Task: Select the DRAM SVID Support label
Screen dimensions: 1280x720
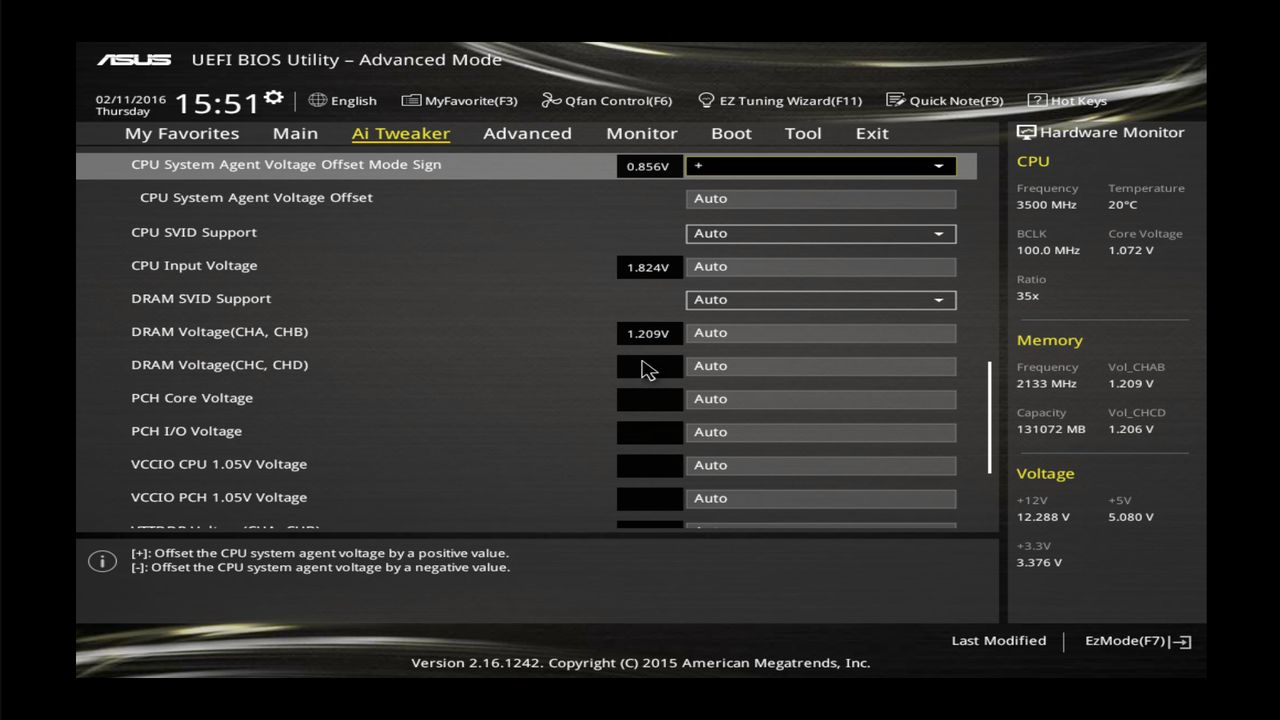Action: (x=201, y=298)
